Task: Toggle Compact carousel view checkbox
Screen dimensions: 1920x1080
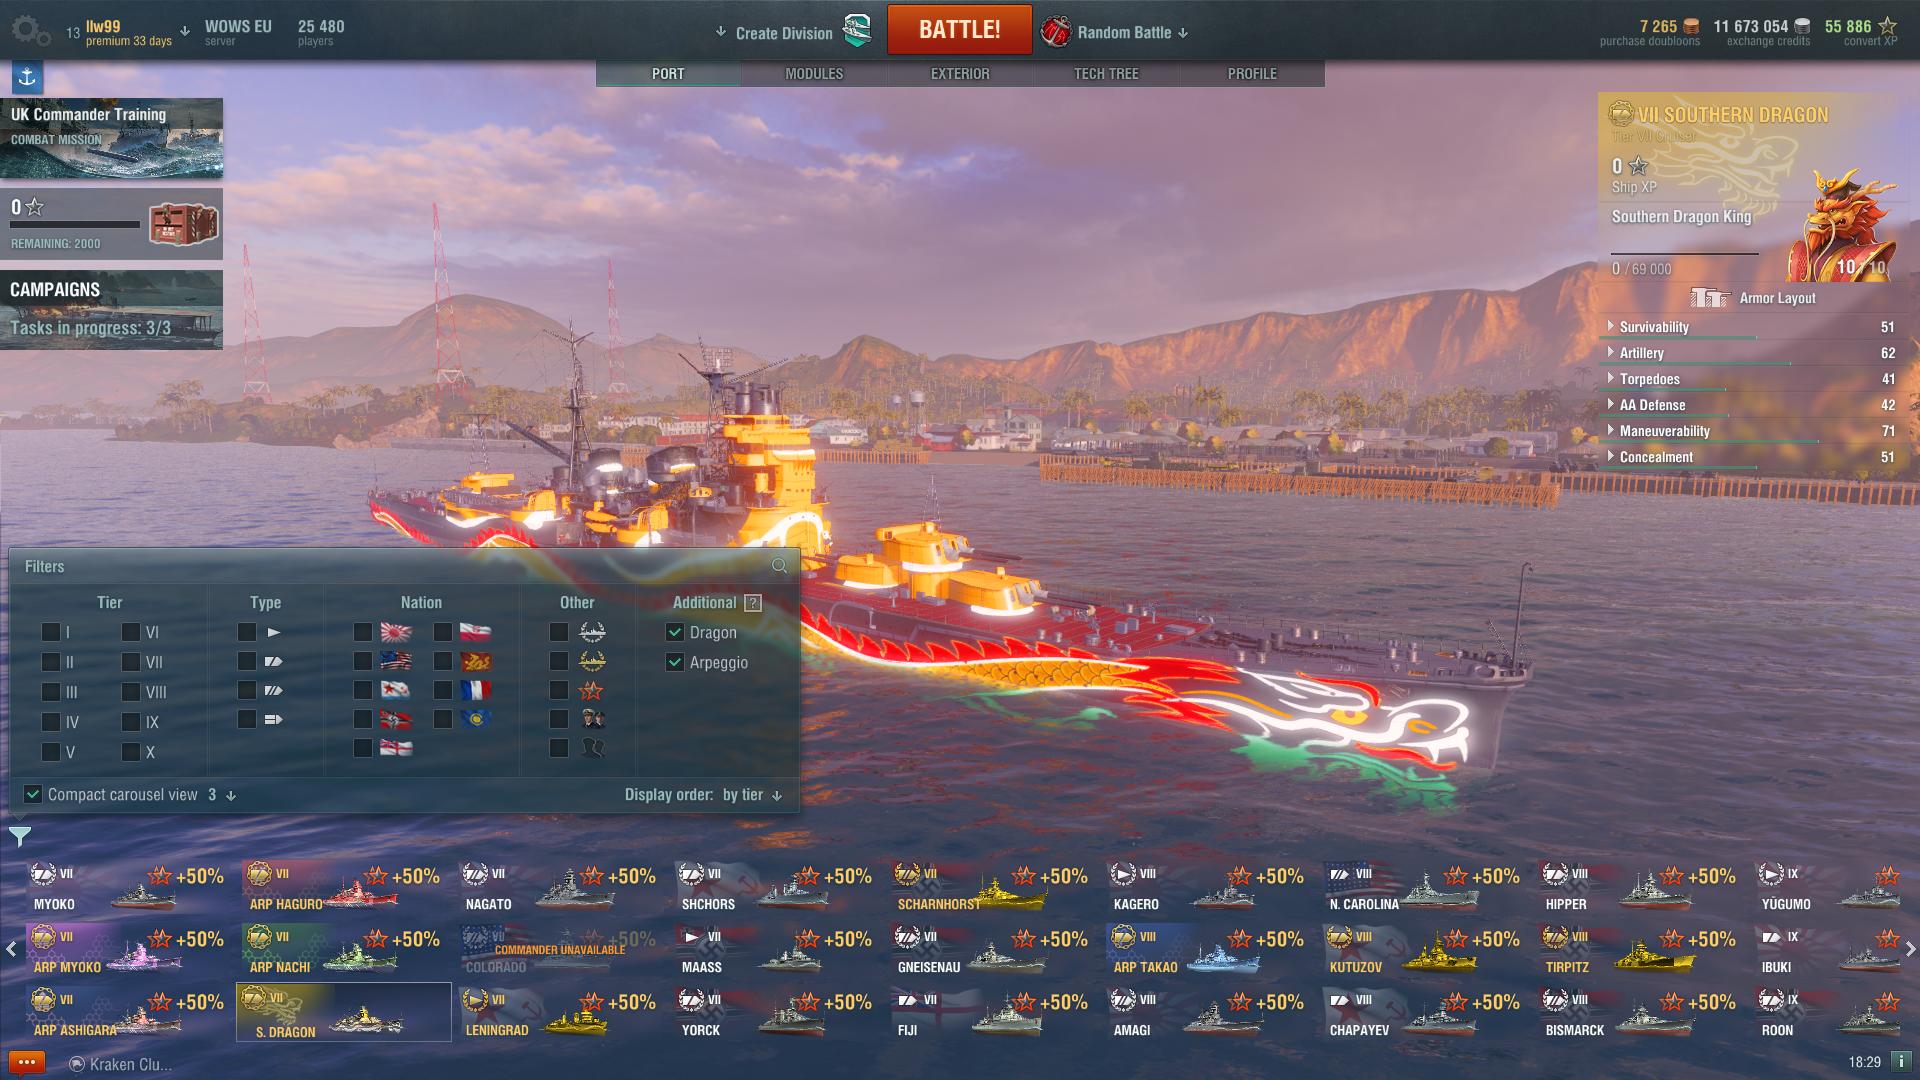Action: coord(33,794)
